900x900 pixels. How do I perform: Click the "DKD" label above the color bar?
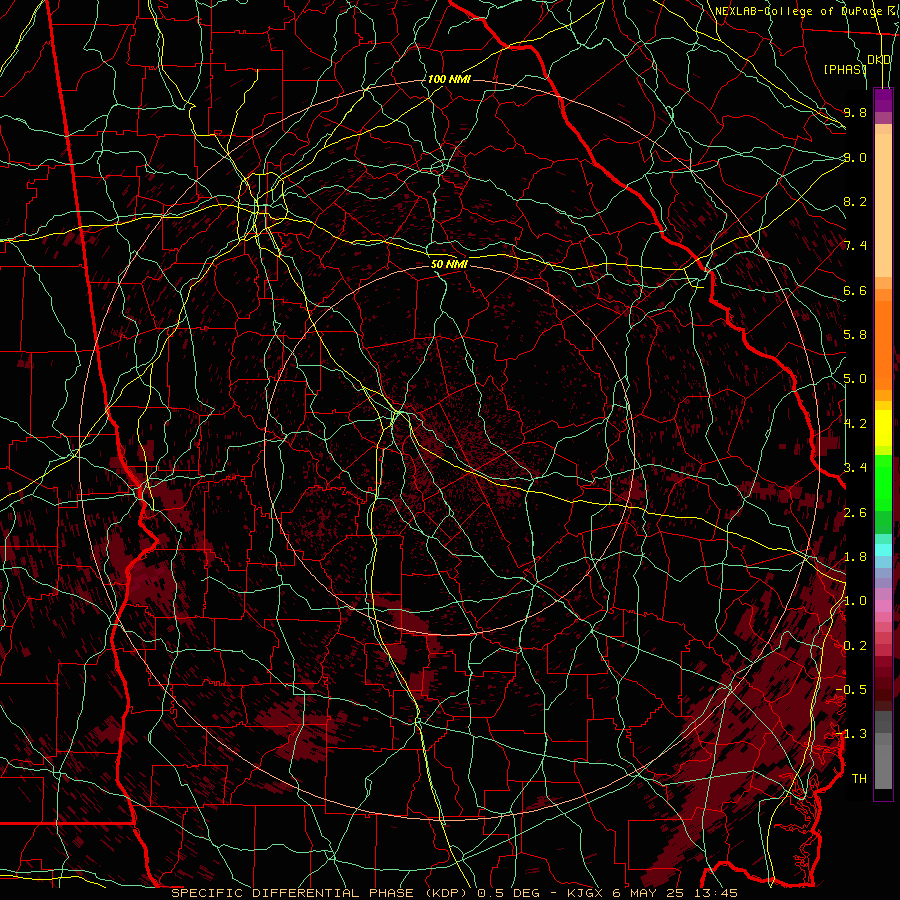[x=879, y=60]
